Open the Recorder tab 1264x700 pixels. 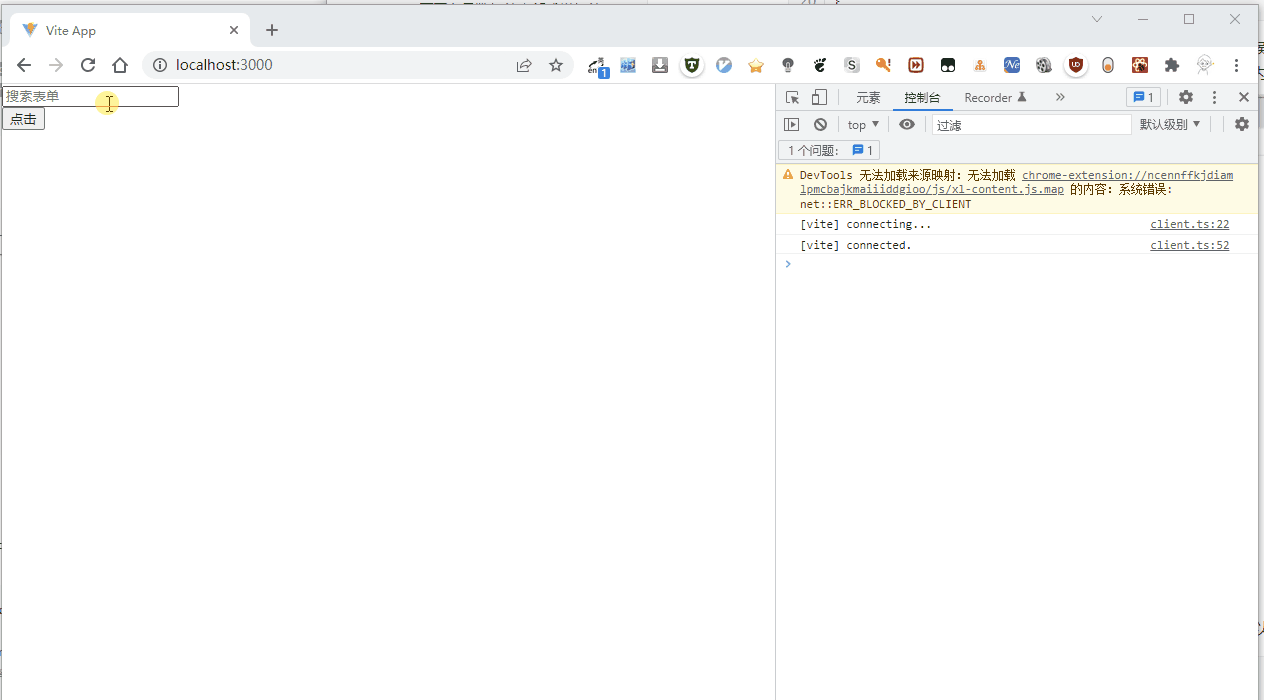coord(995,98)
